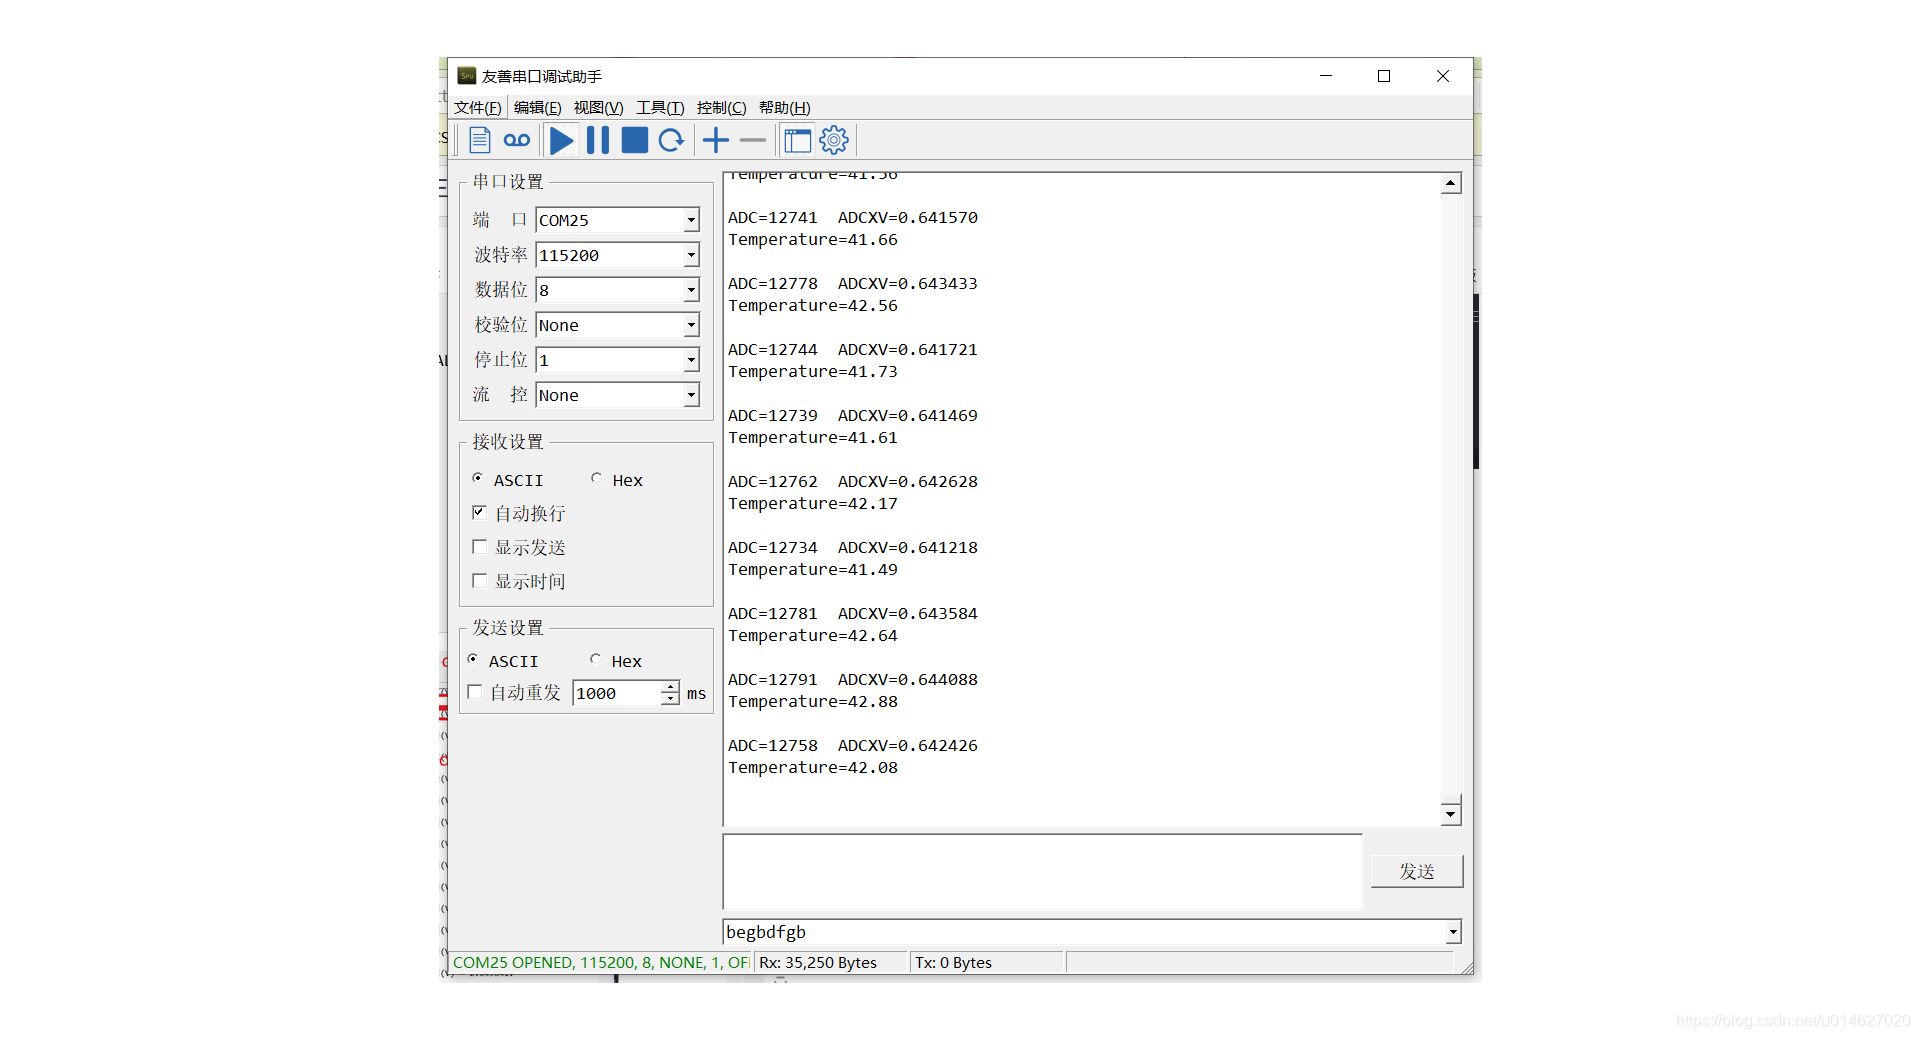Increase the auto-resend interval stepper
The width and height of the screenshot is (1920, 1039).
(x=670, y=687)
